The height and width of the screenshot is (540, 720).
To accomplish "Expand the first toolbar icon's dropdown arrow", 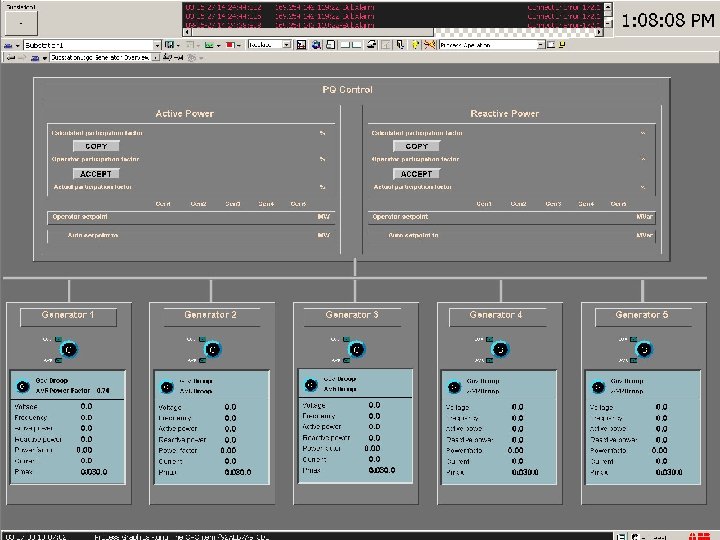I will (x=17, y=45).
